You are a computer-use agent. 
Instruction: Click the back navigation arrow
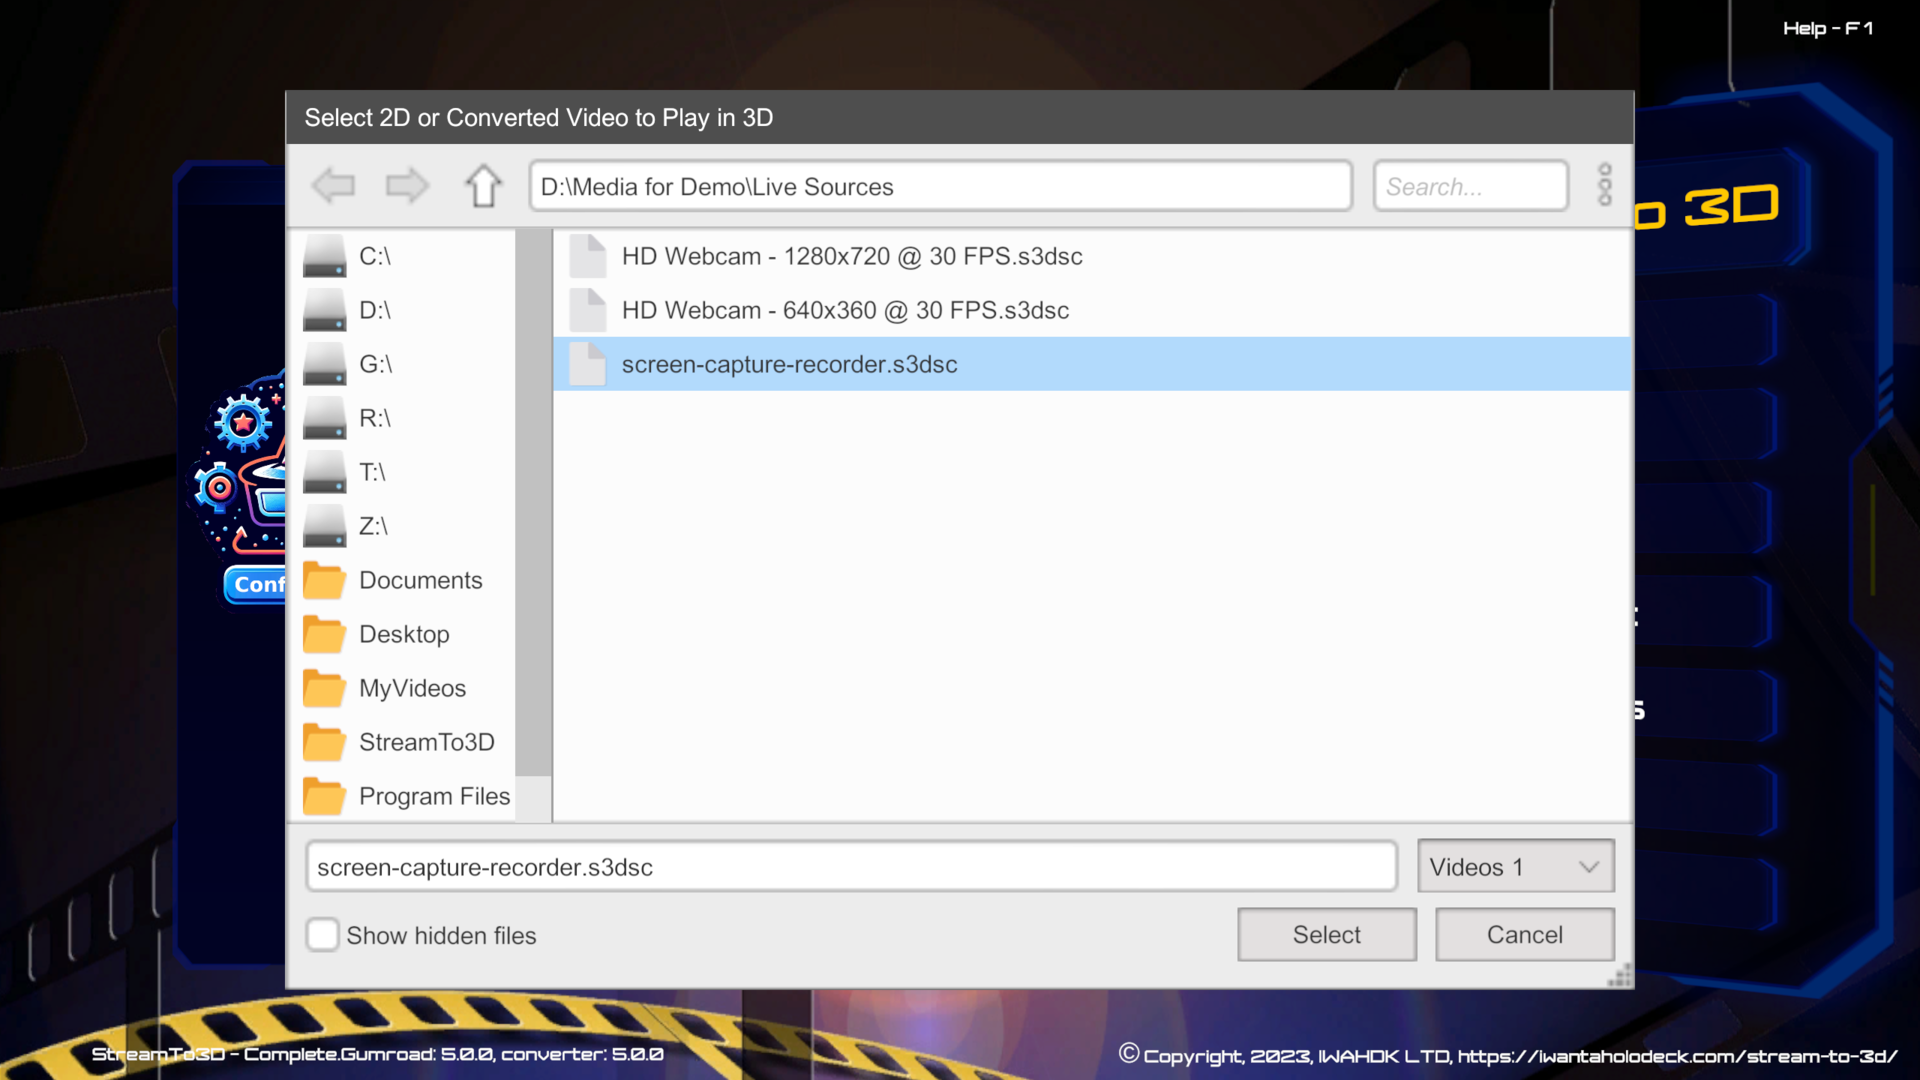(333, 186)
